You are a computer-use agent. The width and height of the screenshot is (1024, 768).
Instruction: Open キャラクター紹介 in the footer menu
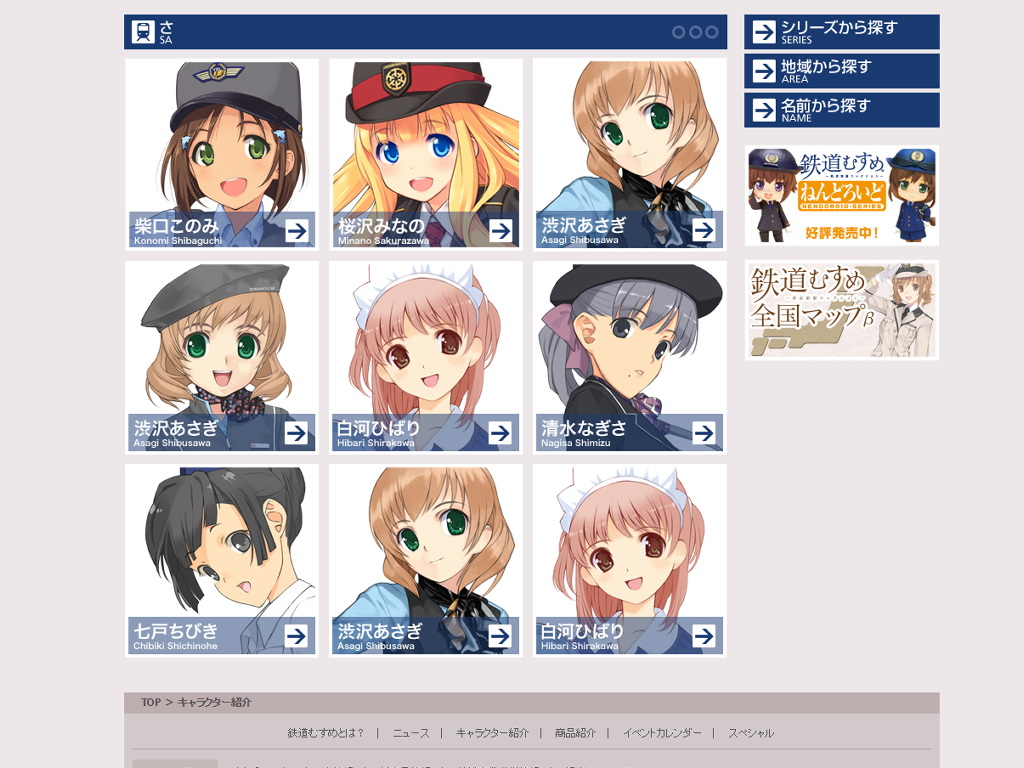pyautogui.click(x=492, y=733)
